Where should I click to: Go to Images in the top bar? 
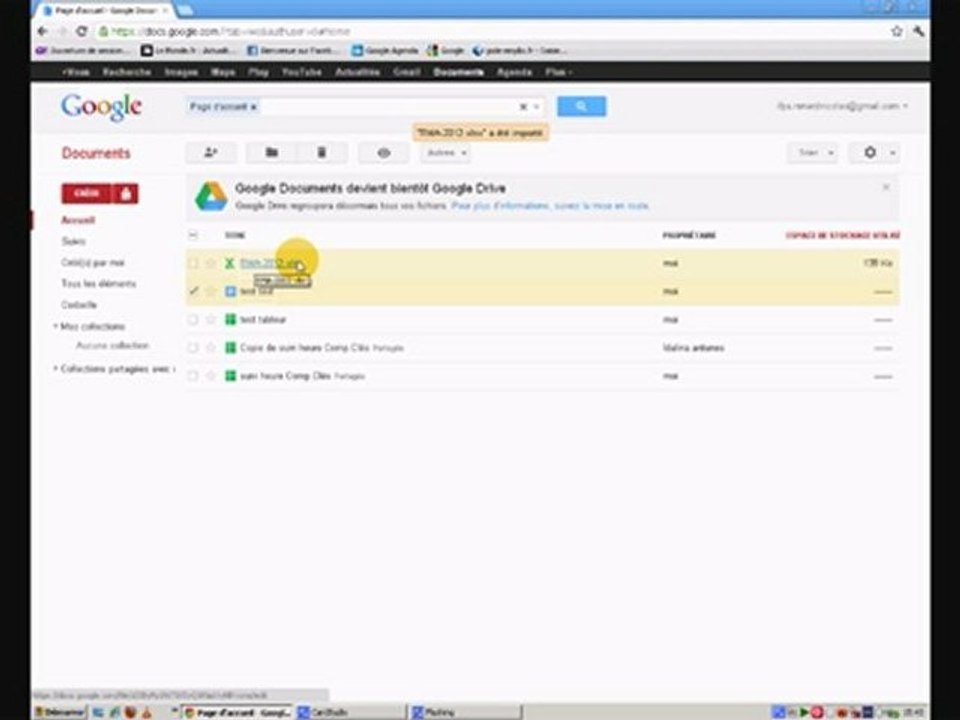[x=181, y=72]
